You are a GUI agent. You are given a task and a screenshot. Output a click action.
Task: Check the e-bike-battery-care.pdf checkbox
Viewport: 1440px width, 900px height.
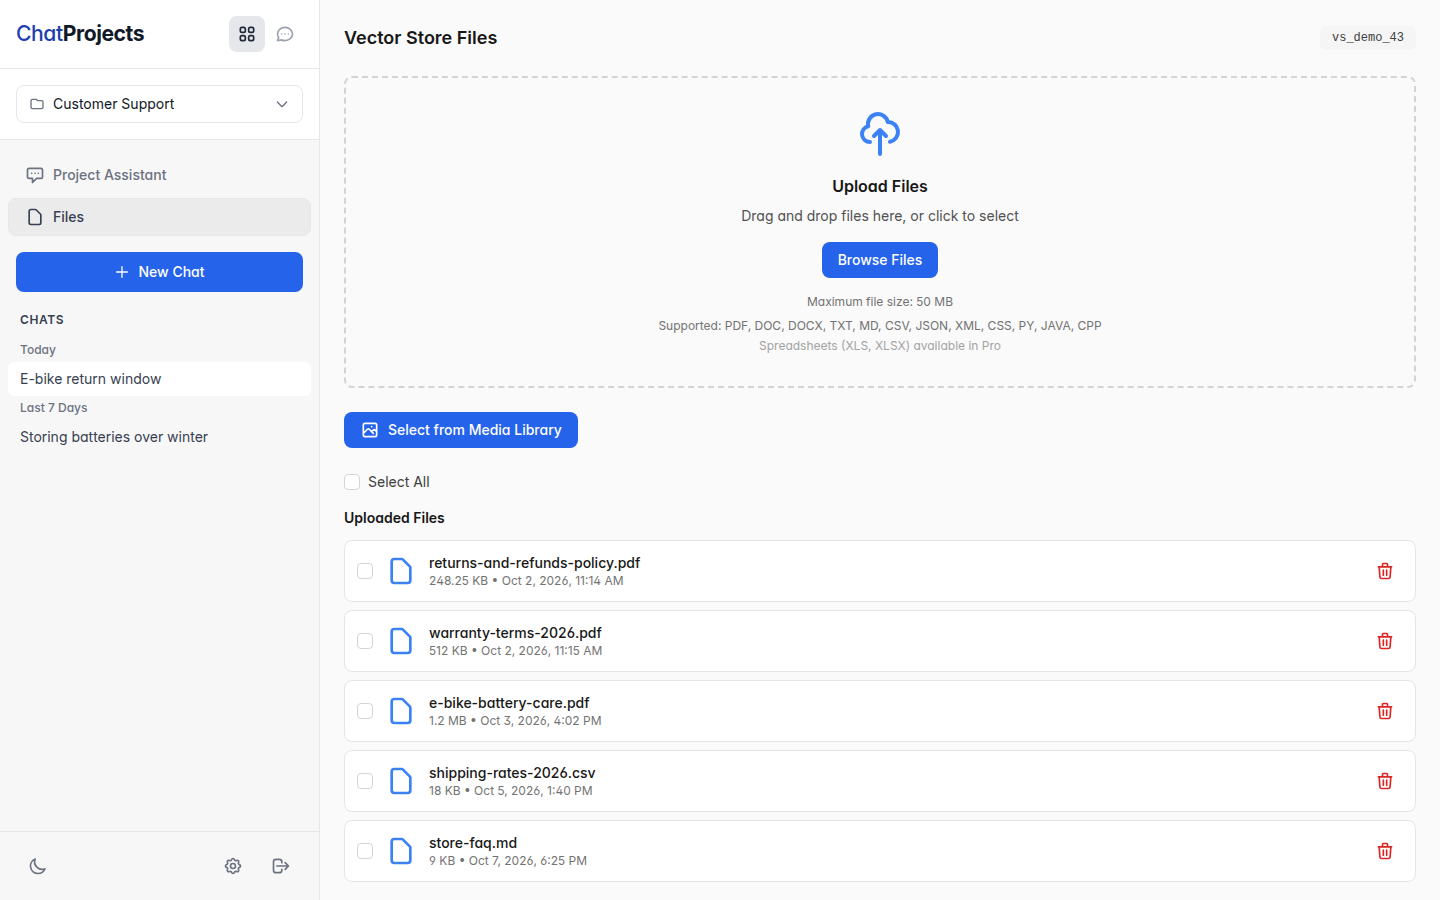(365, 711)
